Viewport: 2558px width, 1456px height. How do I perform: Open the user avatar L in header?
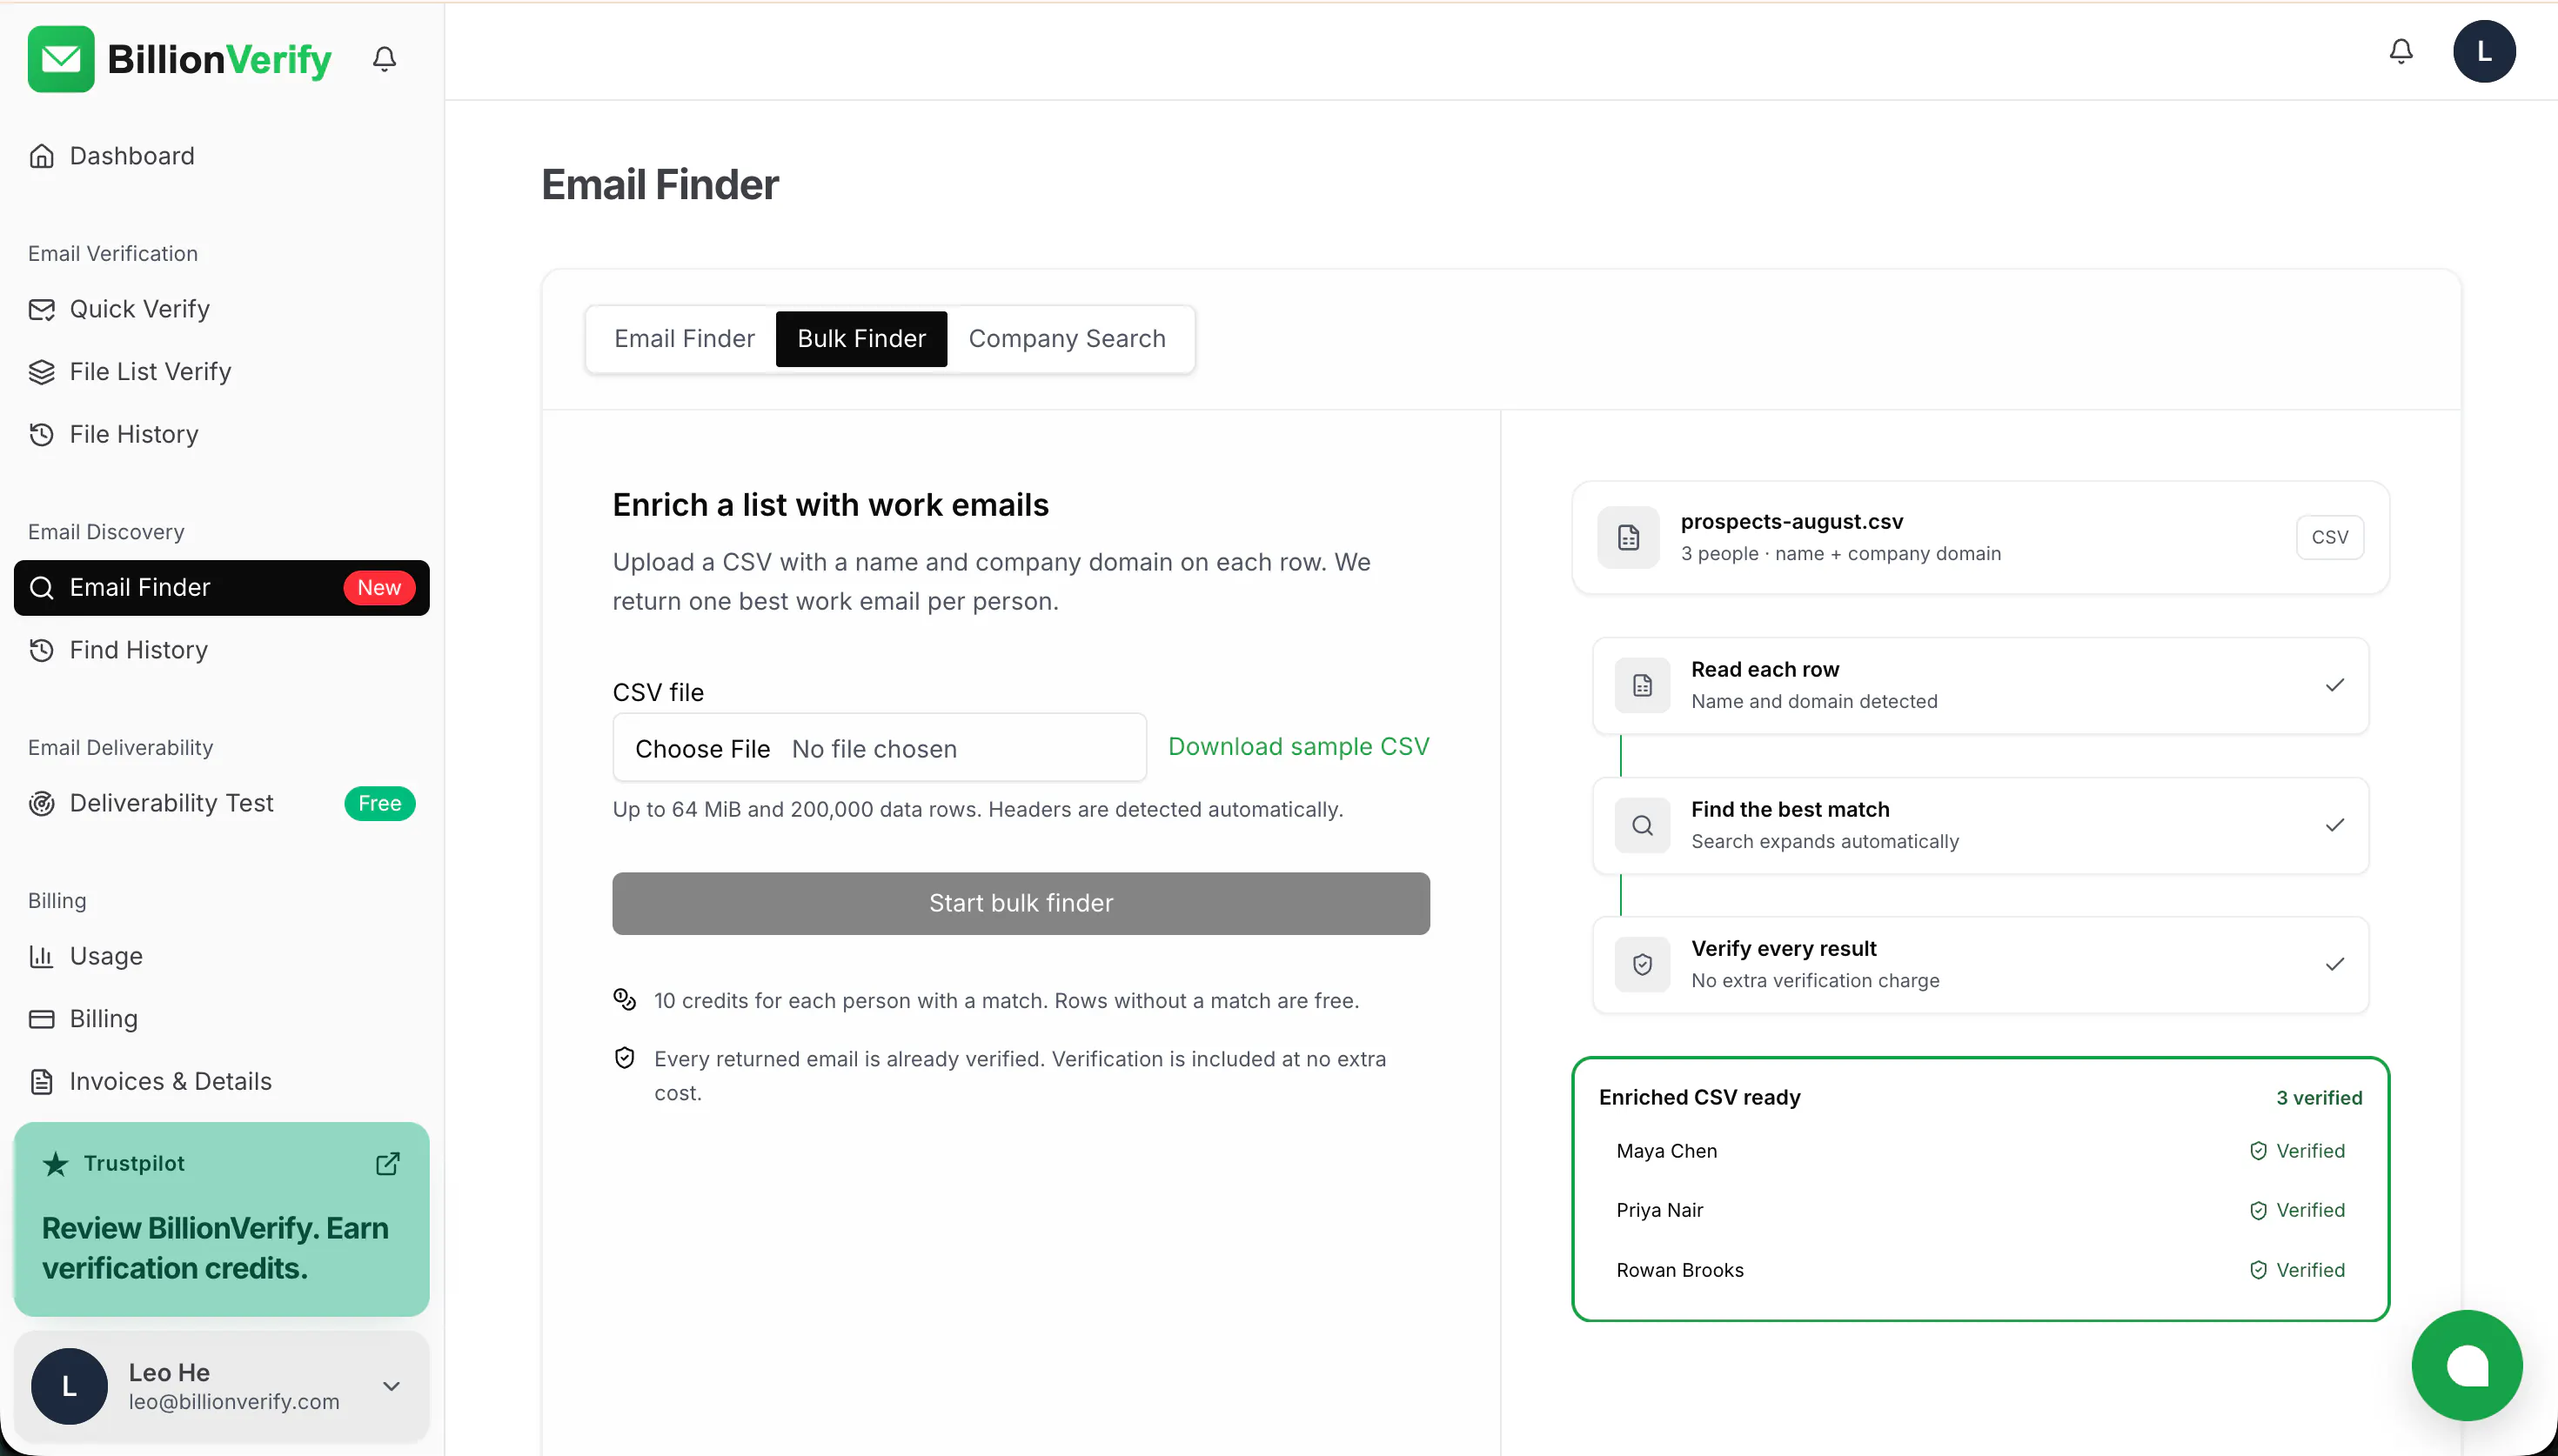(x=2484, y=51)
